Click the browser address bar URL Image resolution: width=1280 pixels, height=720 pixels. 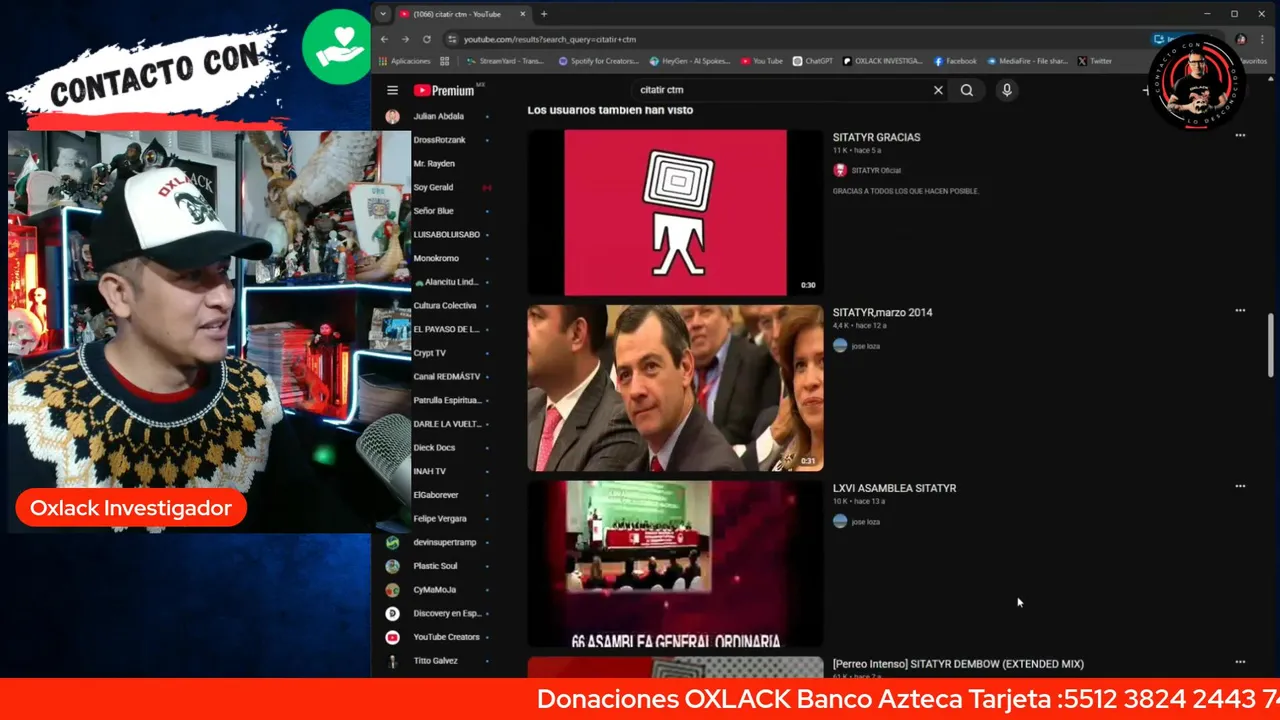[550, 39]
